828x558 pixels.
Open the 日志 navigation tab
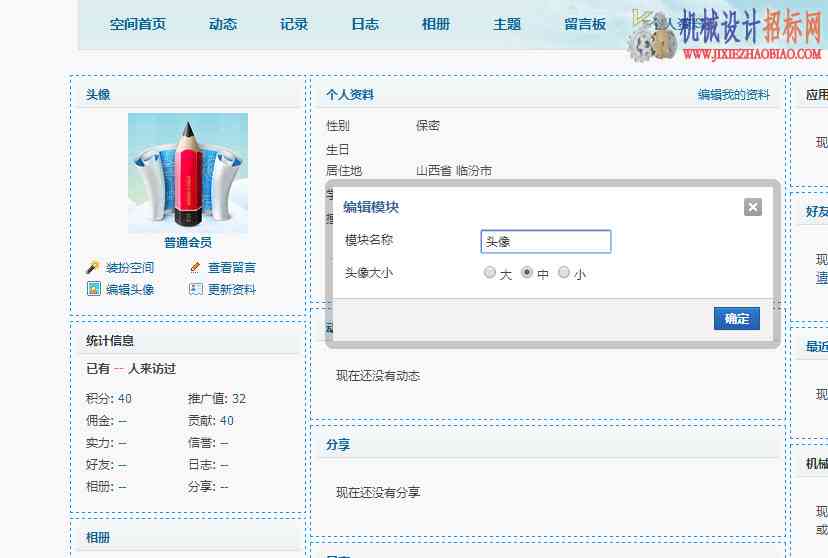(365, 24)
